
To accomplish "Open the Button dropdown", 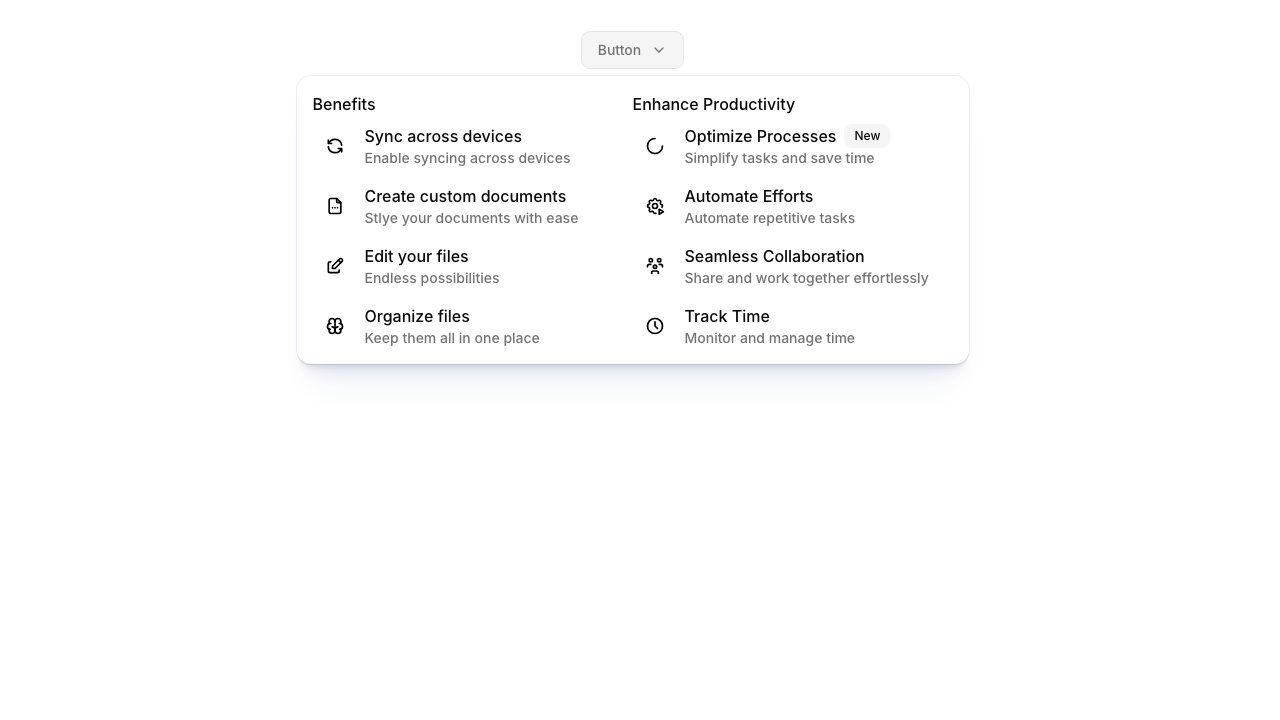I will tap(632, 50).
